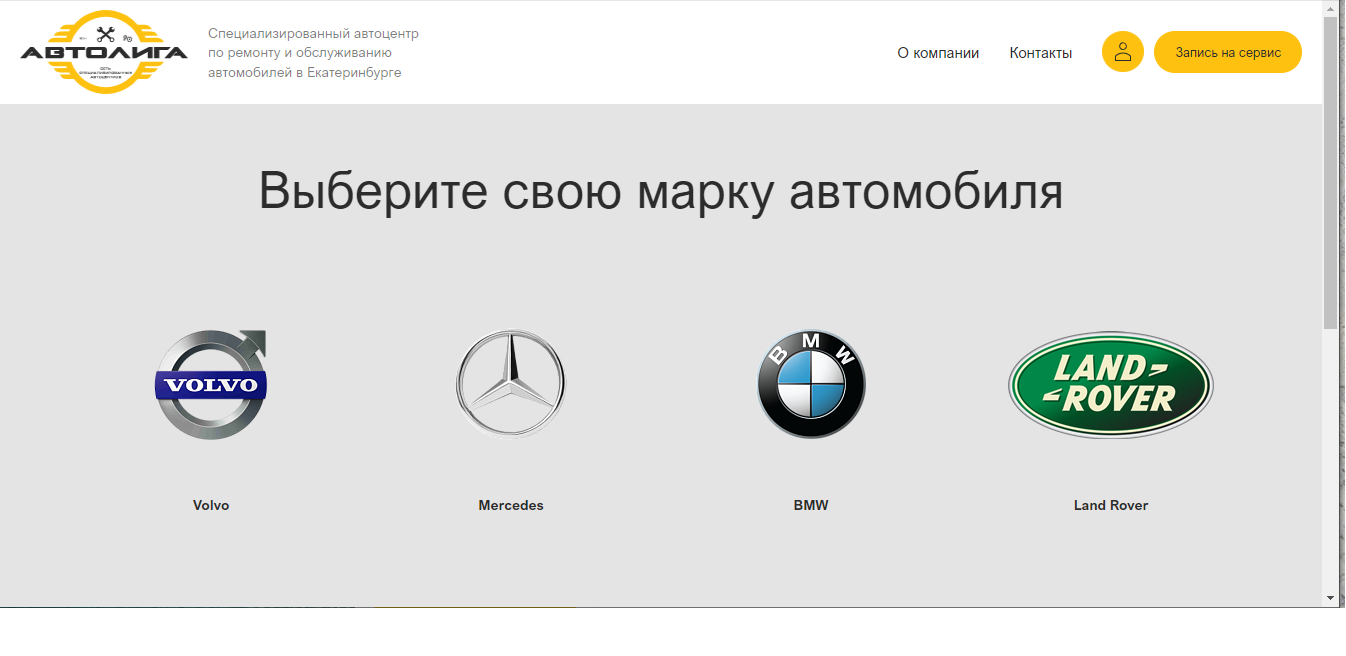Select the Mercedes star logo
This screenshot has height=656, width=1346.
point(511,384)
